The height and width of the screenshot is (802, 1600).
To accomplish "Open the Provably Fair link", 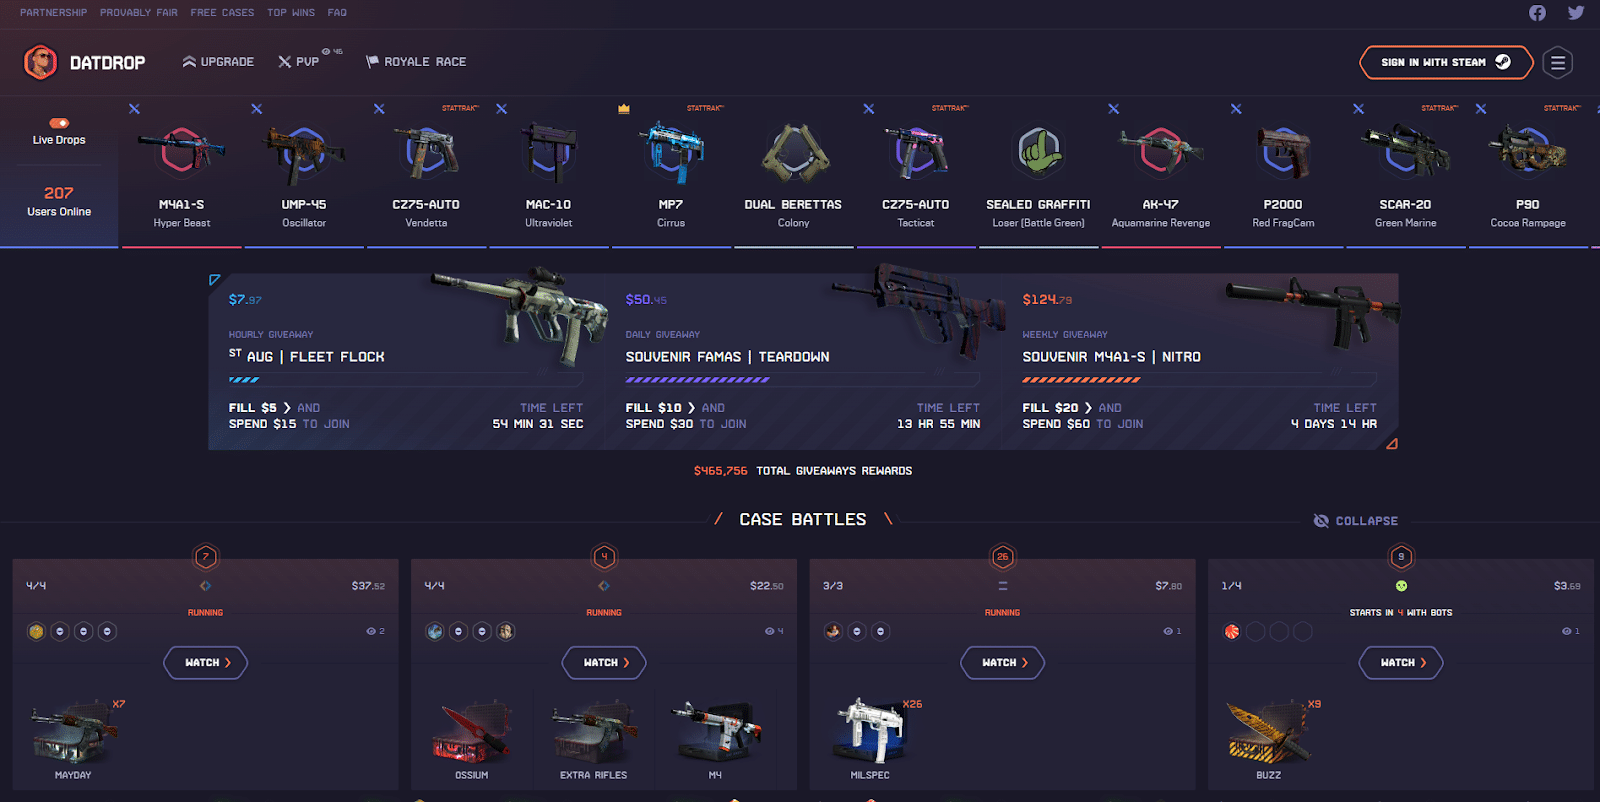I will [139, 13].
